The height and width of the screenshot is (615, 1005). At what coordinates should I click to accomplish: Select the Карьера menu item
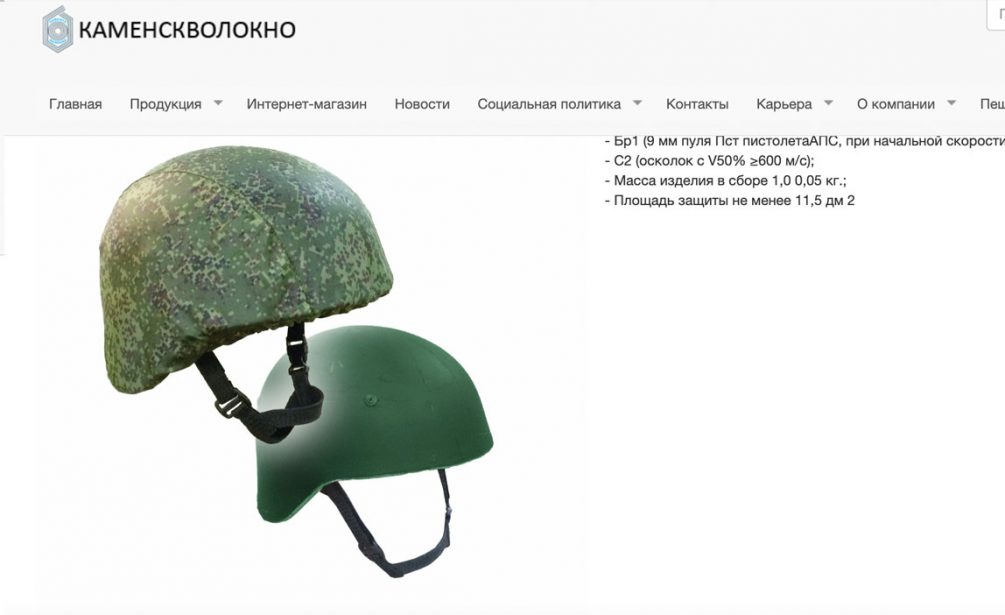click(x=784, y=104)
